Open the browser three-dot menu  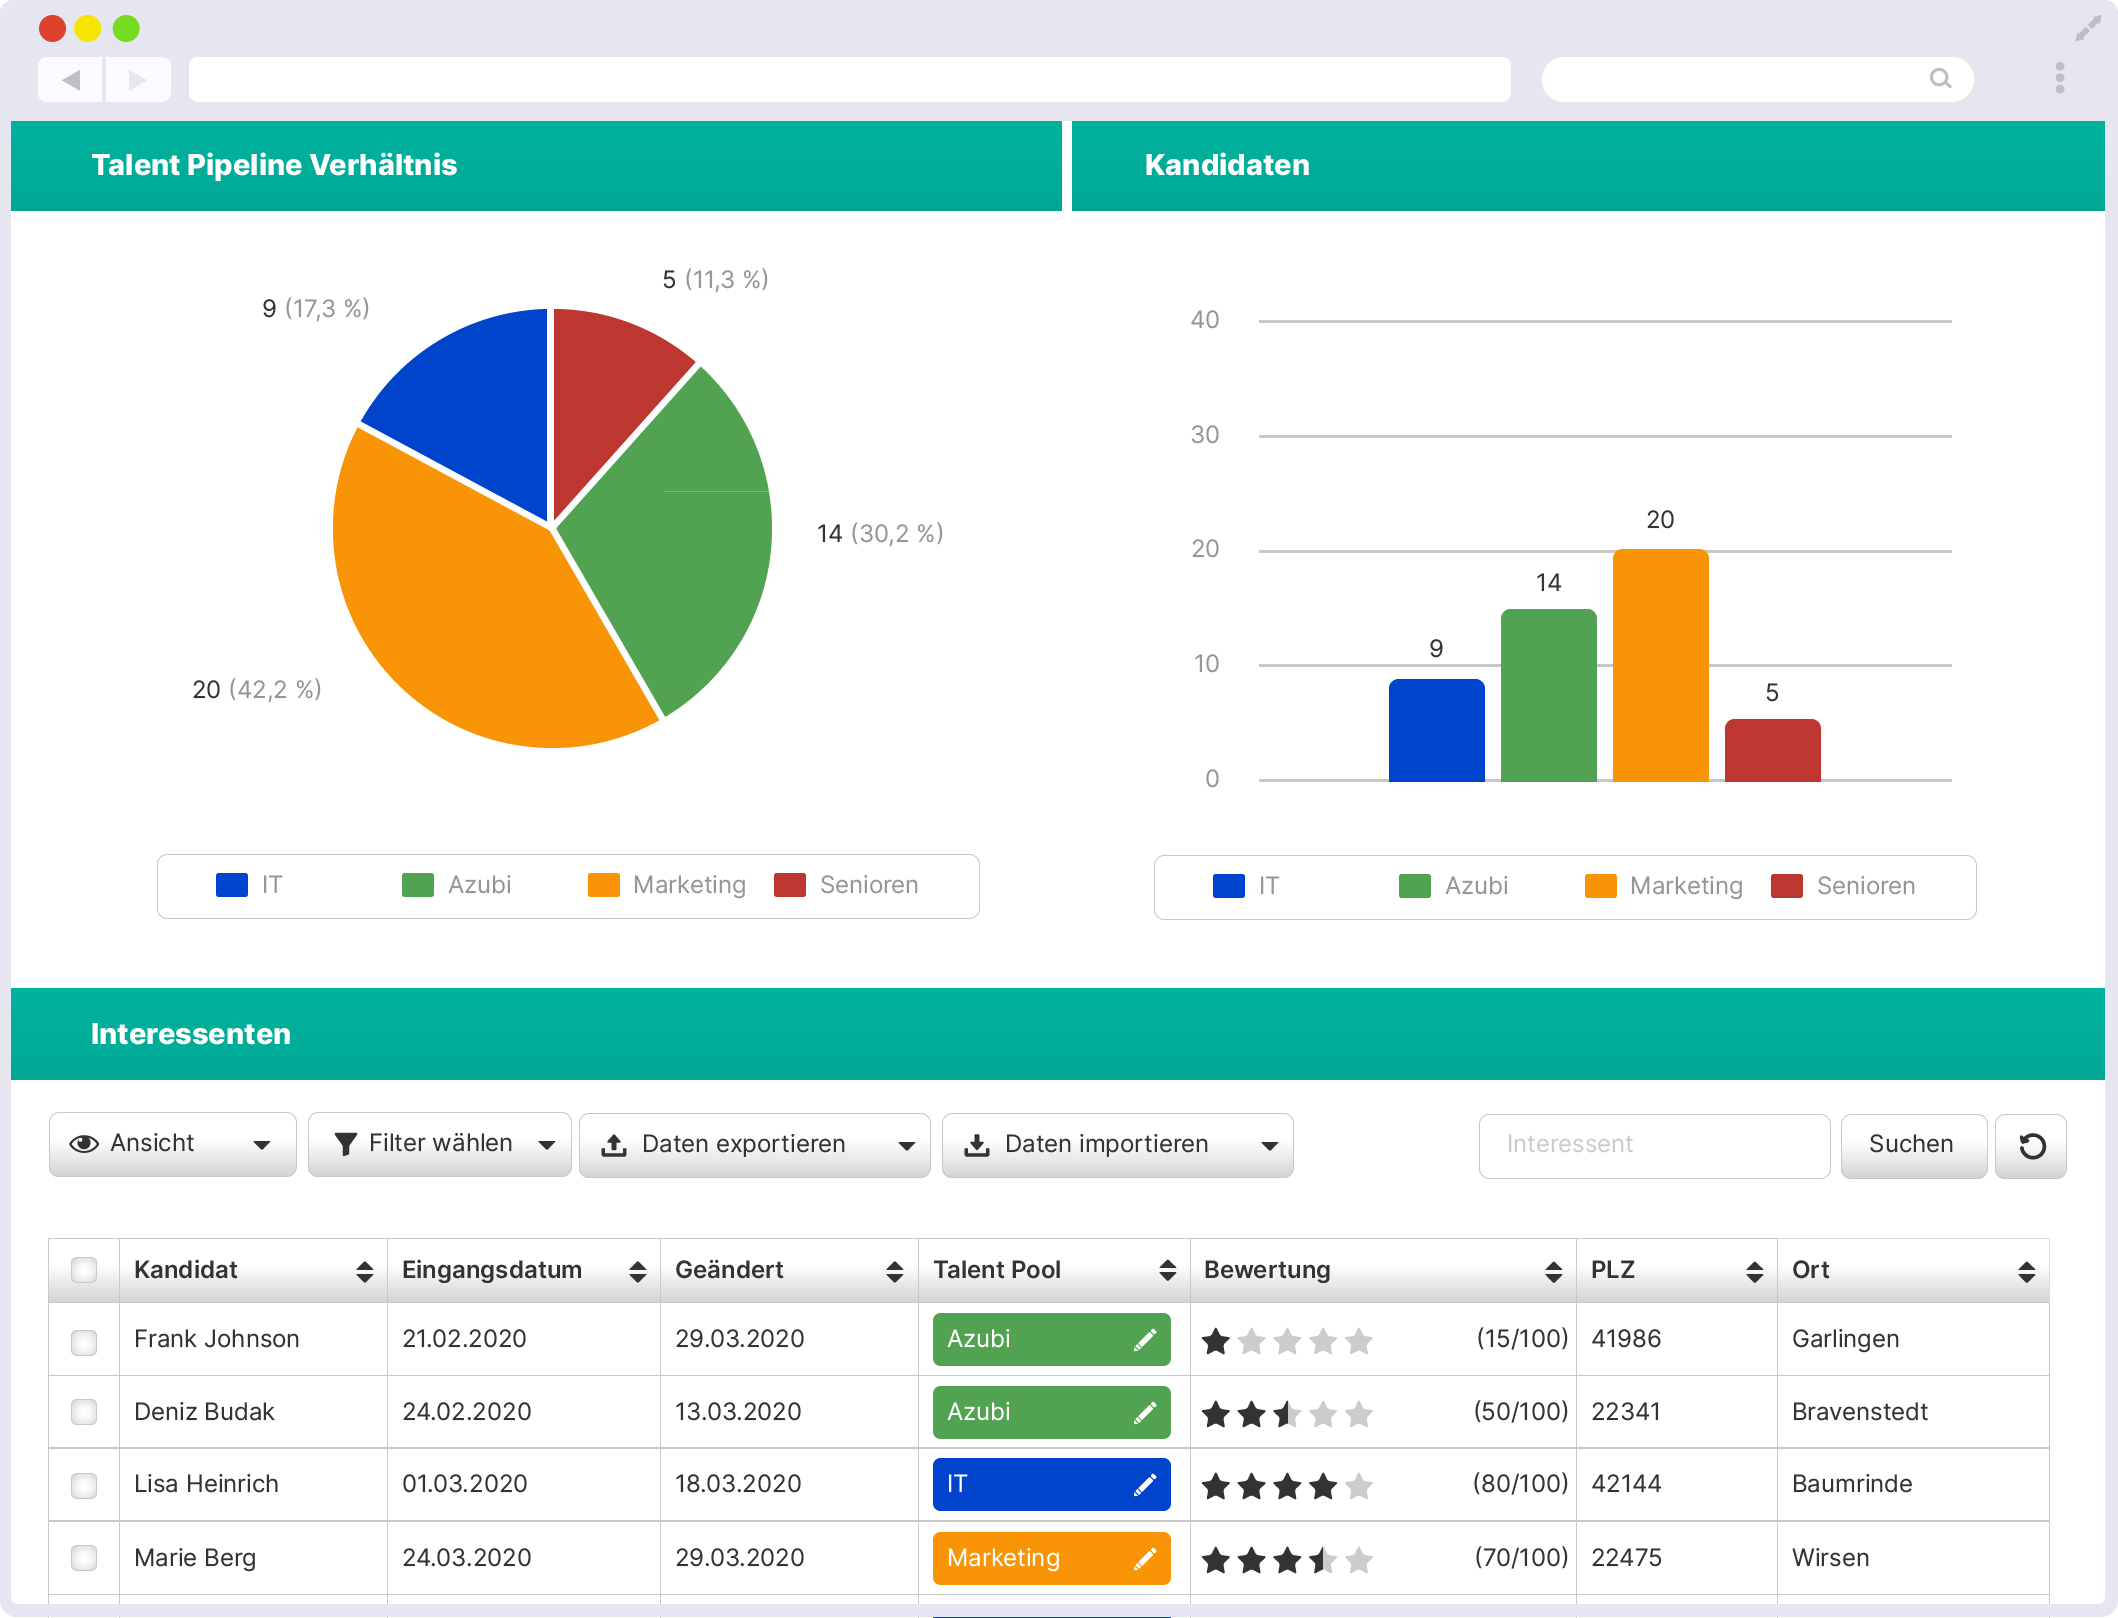pyautogui.click(x=2060, y=79)
